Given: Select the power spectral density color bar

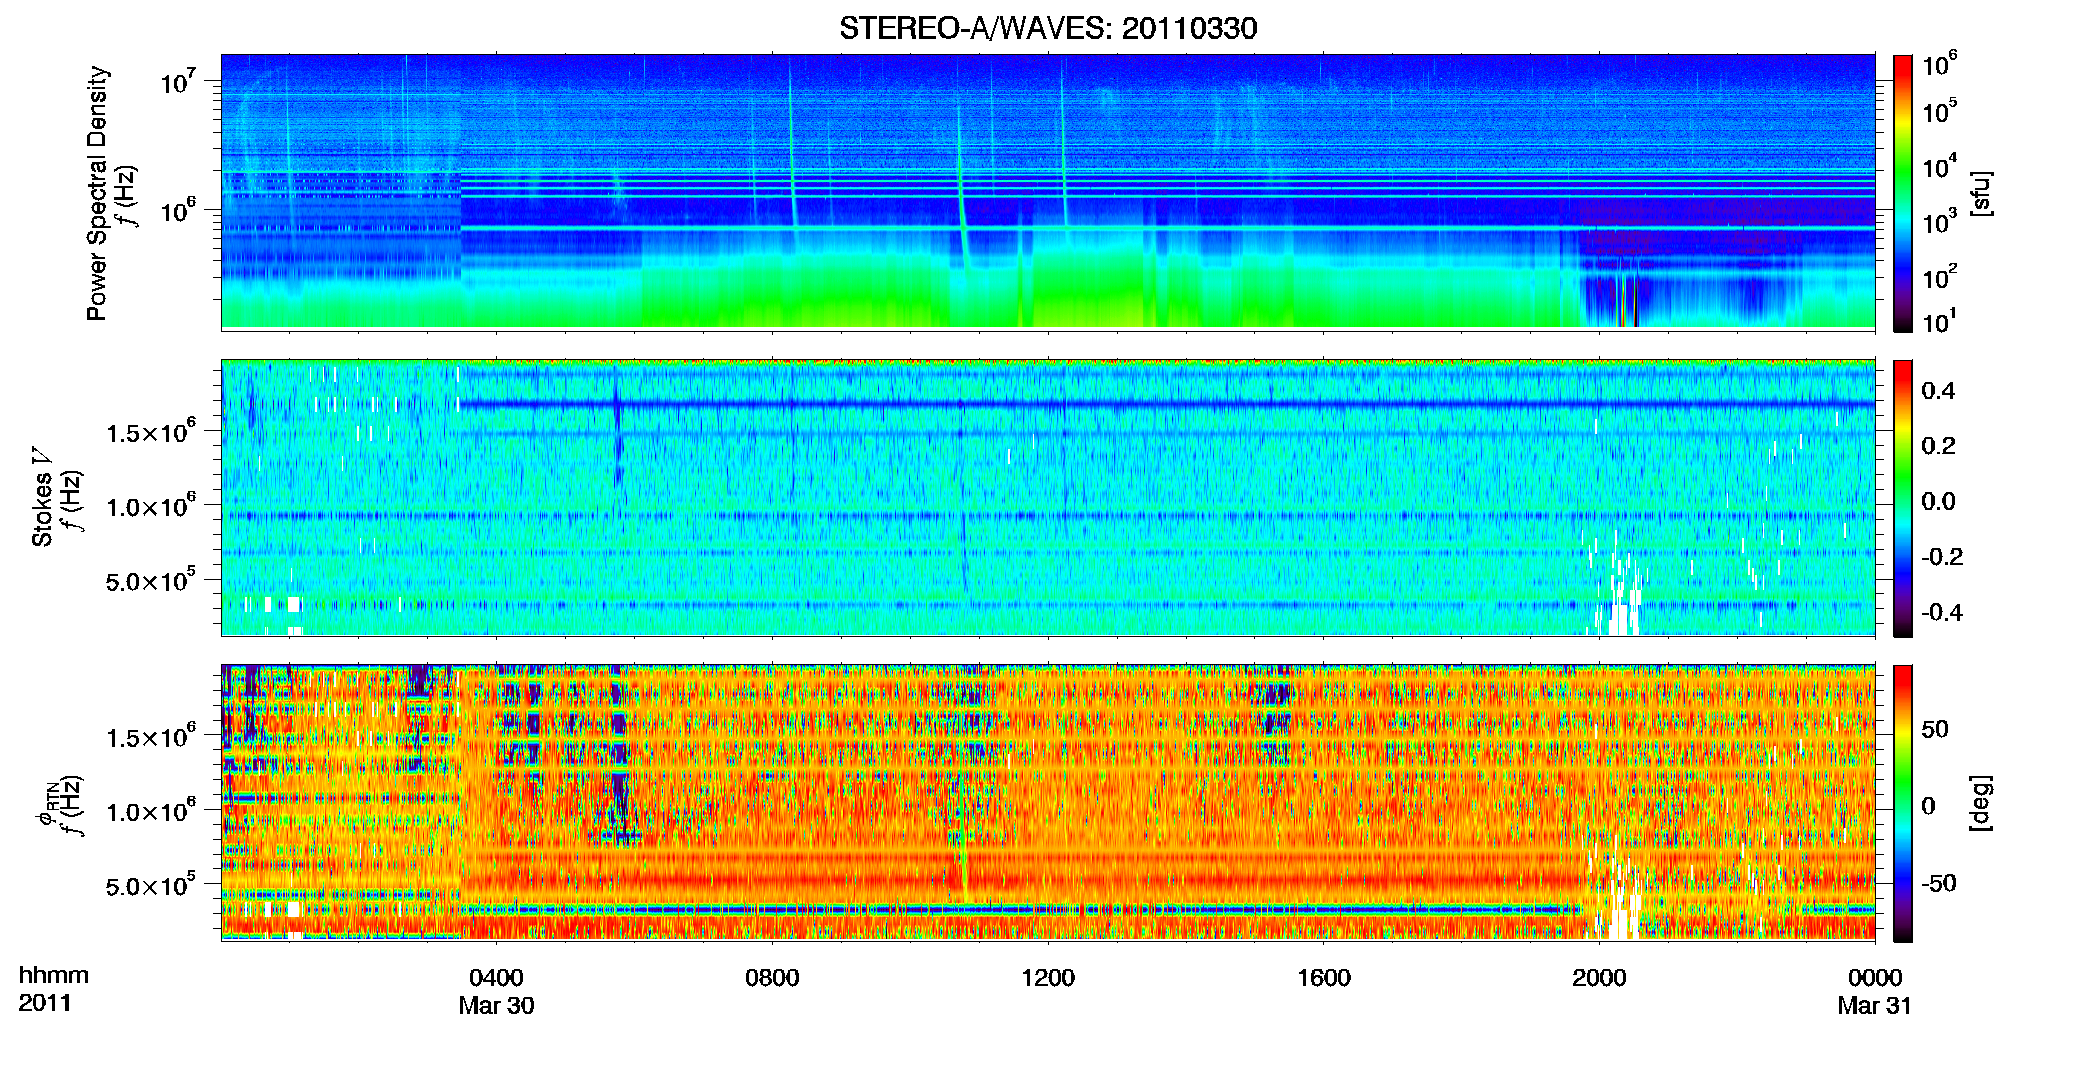Looking at the screenshot, I should point(1903,193).
